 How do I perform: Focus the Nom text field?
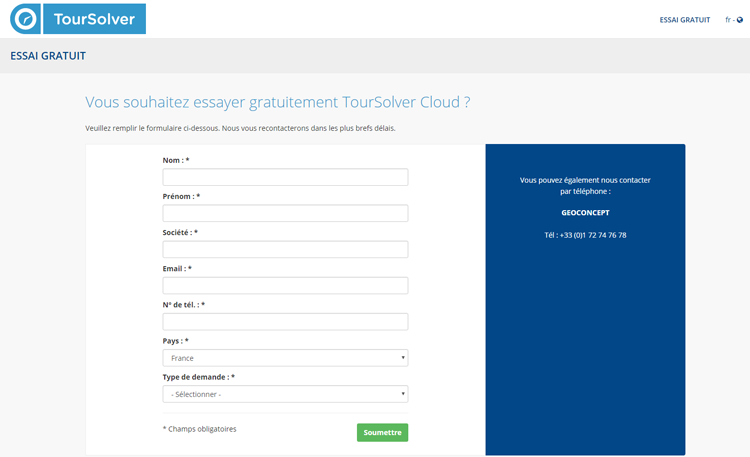(285, 177)
